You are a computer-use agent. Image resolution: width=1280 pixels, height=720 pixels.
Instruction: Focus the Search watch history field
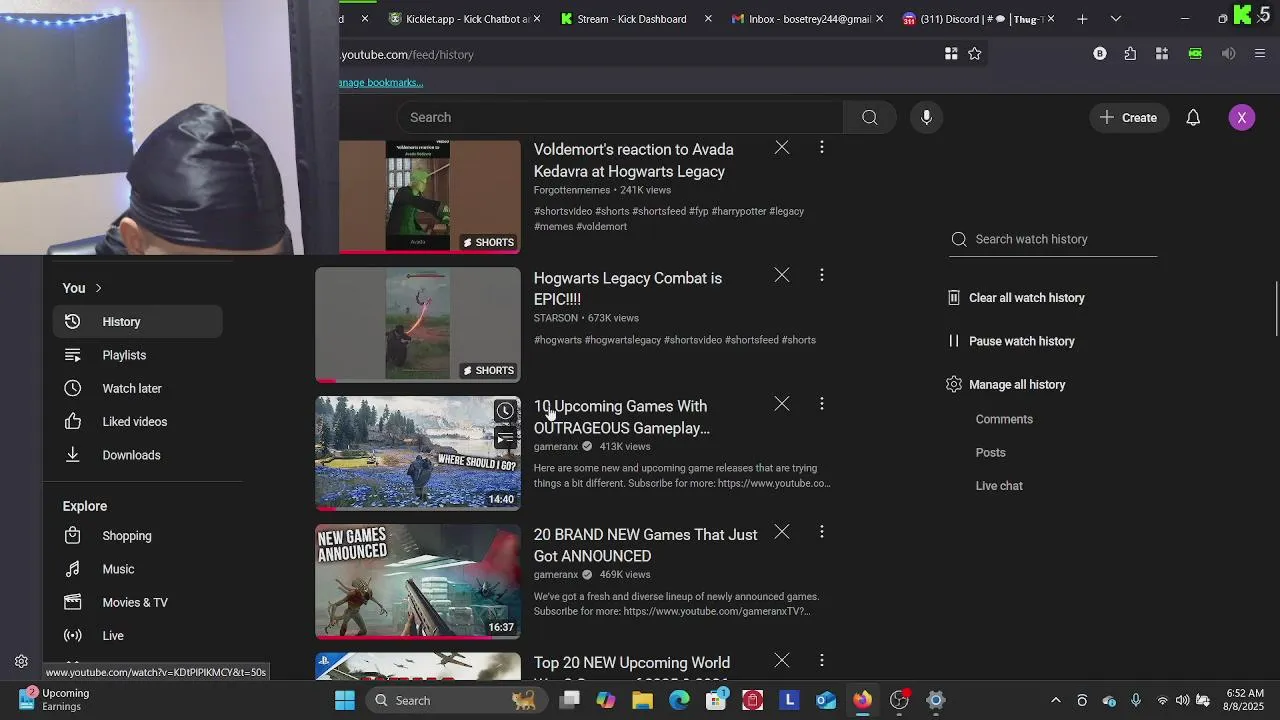1053,239
